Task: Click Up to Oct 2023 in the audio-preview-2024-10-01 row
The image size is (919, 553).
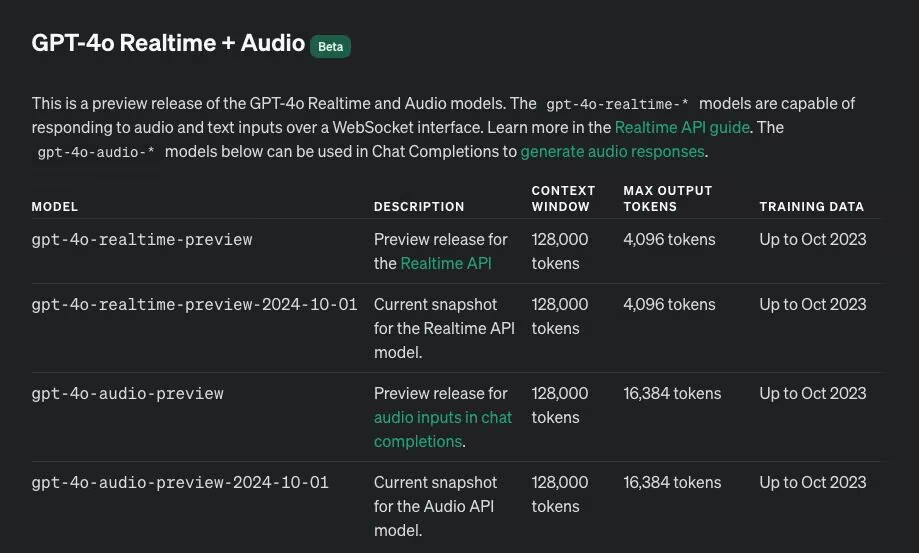Action: 813,483
